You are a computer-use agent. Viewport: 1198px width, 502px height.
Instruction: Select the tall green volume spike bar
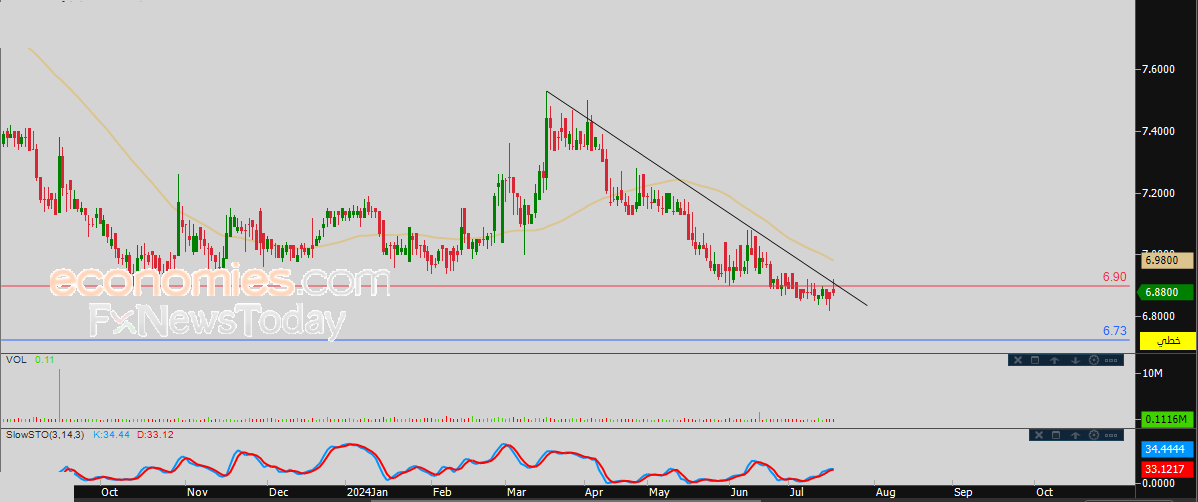60,394
